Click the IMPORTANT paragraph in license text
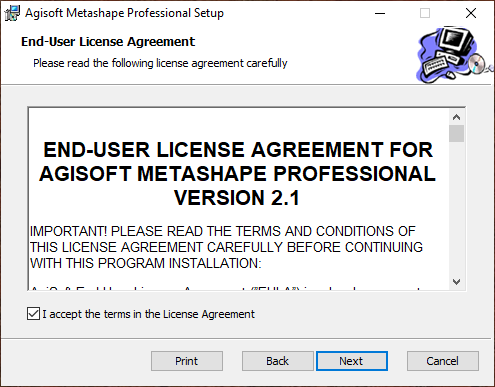495x387 pixels. [x=226, y=247]
